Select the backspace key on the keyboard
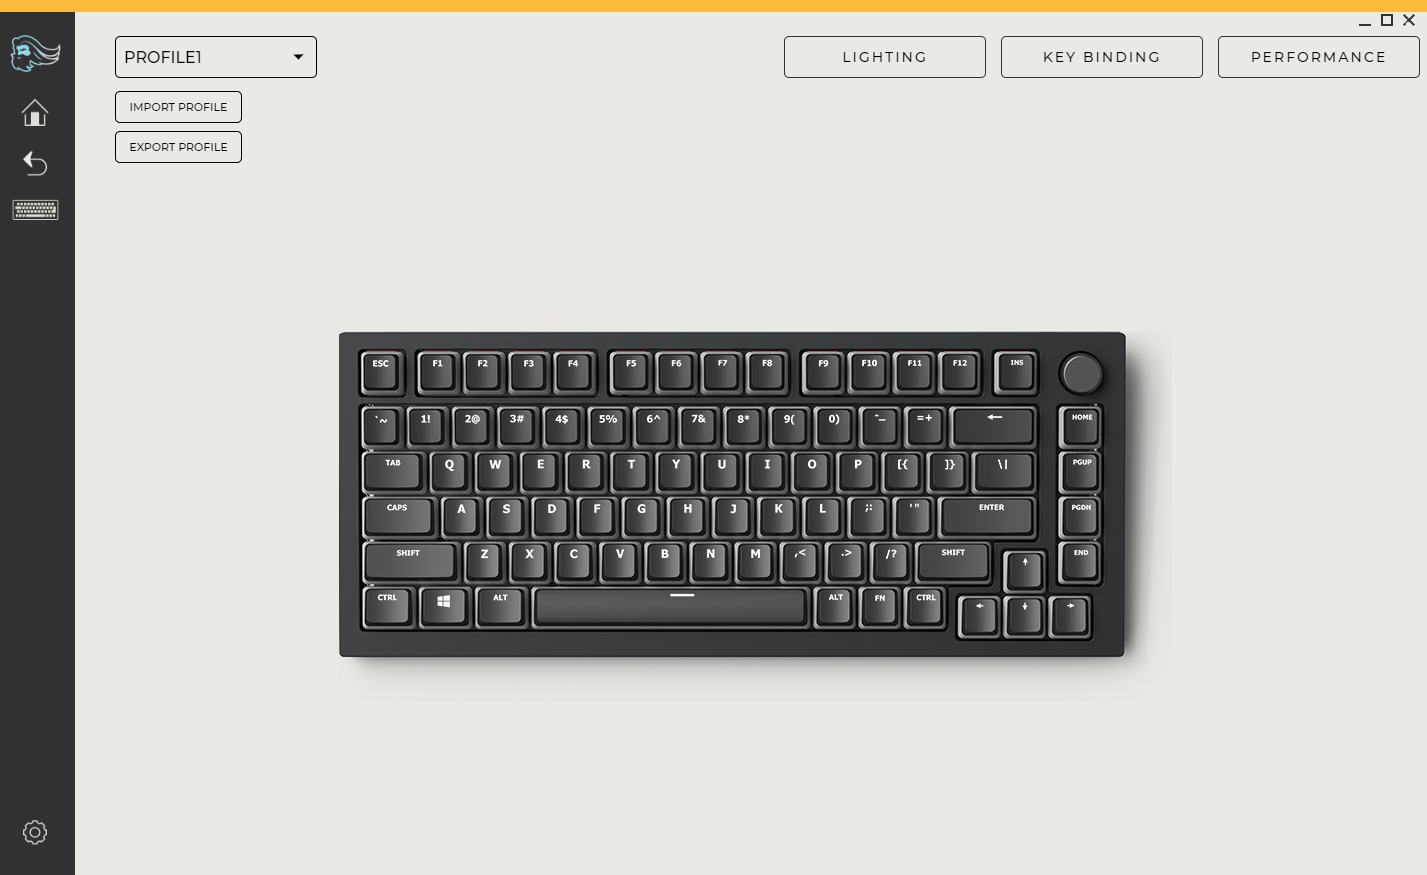This screenshot has height=875, width=1427. coord(993,426)
